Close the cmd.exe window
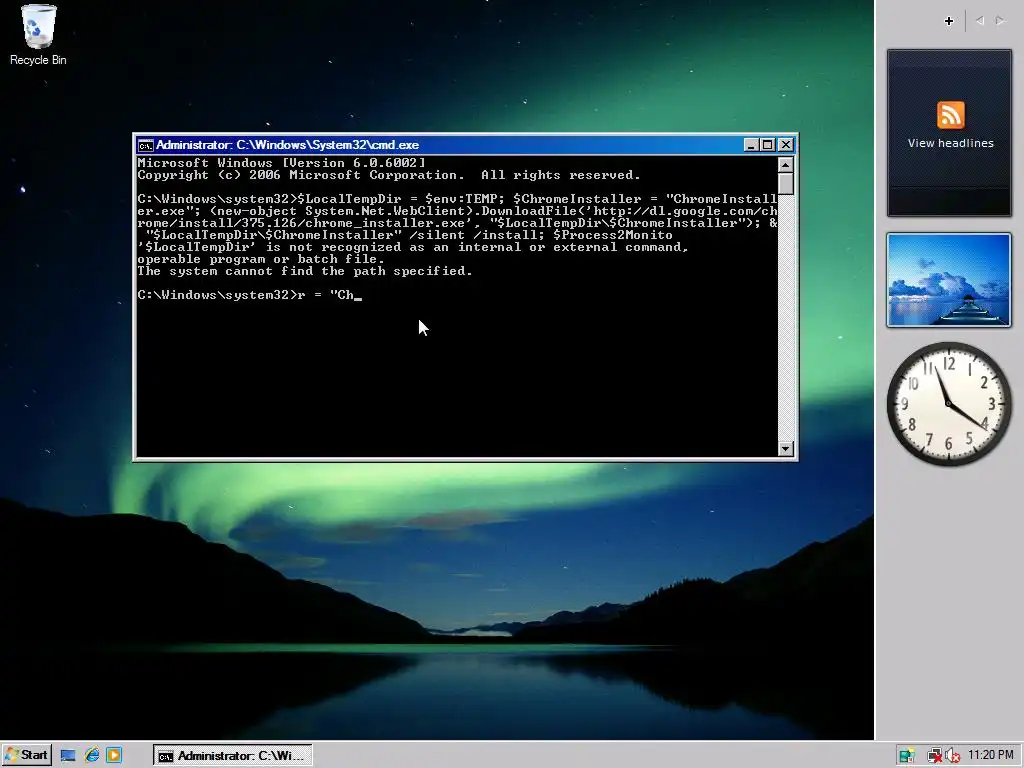The height and width of the screenshot is (768, 1024). pyautogui.click(x=786, y=145)
